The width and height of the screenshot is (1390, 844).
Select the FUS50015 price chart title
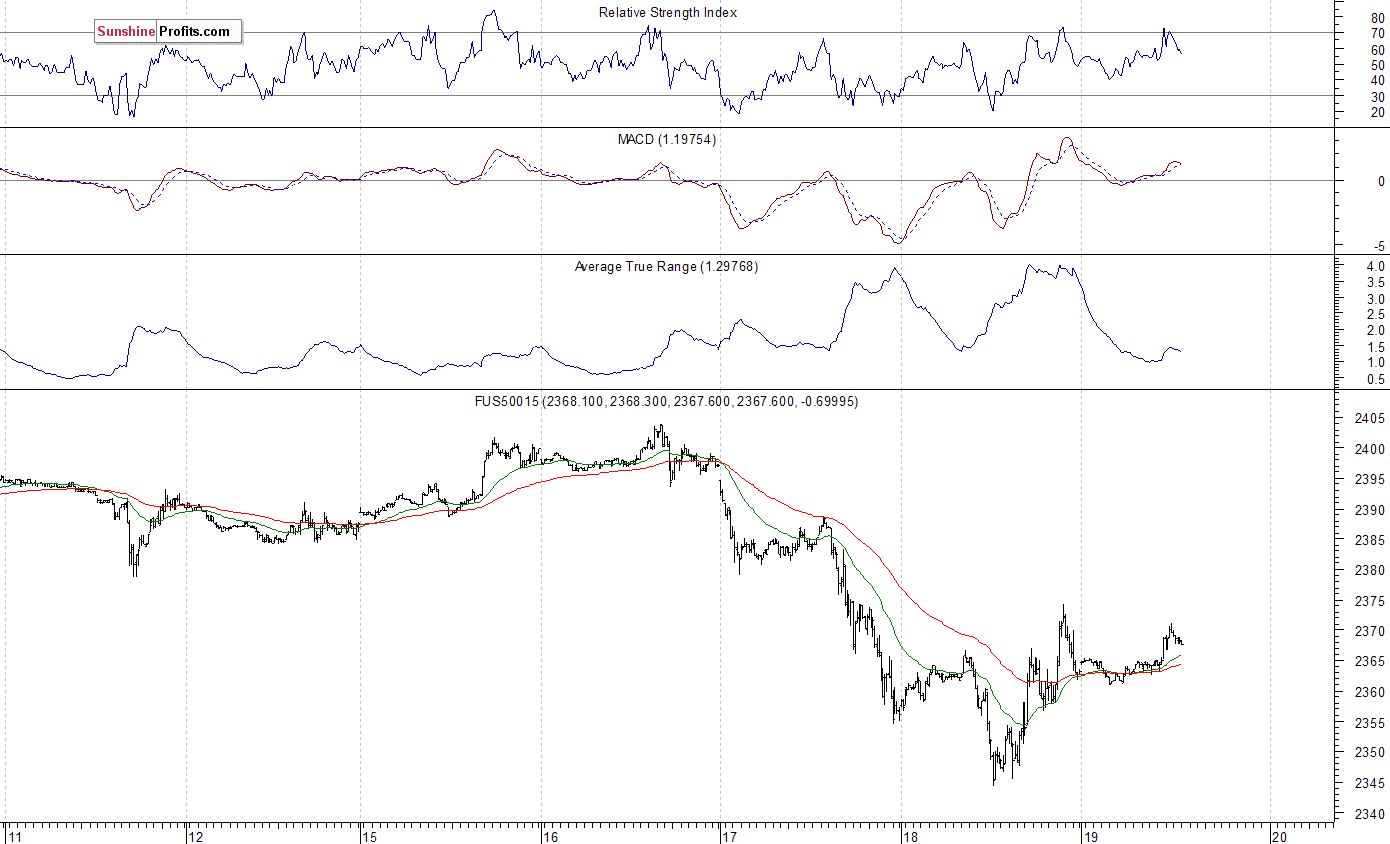tap(666, 401)
